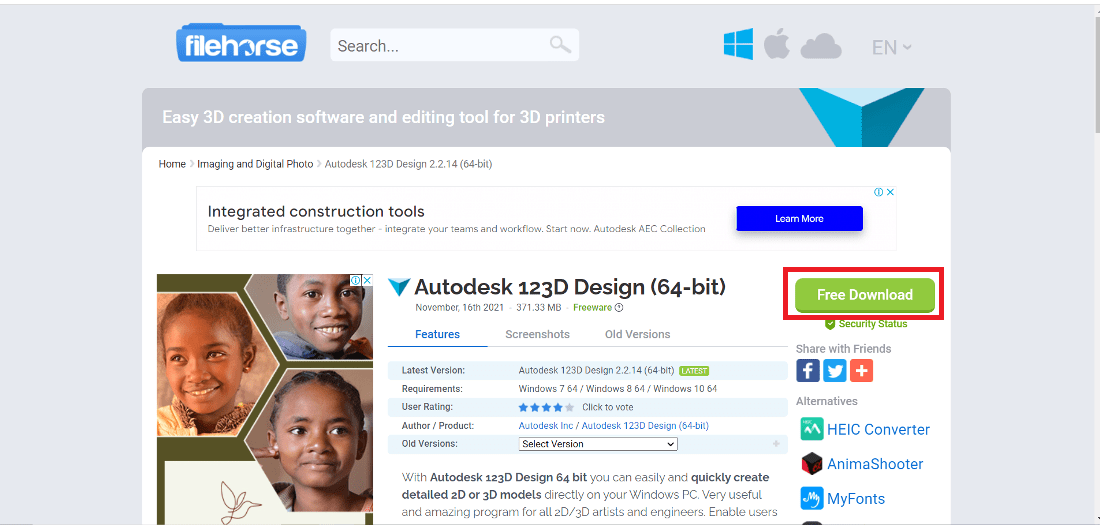Image resolution: width=1100 pixels, height=525 pixels.
Task: Click the Autodesk 123D Design logo icon
Action: [398, 287]
